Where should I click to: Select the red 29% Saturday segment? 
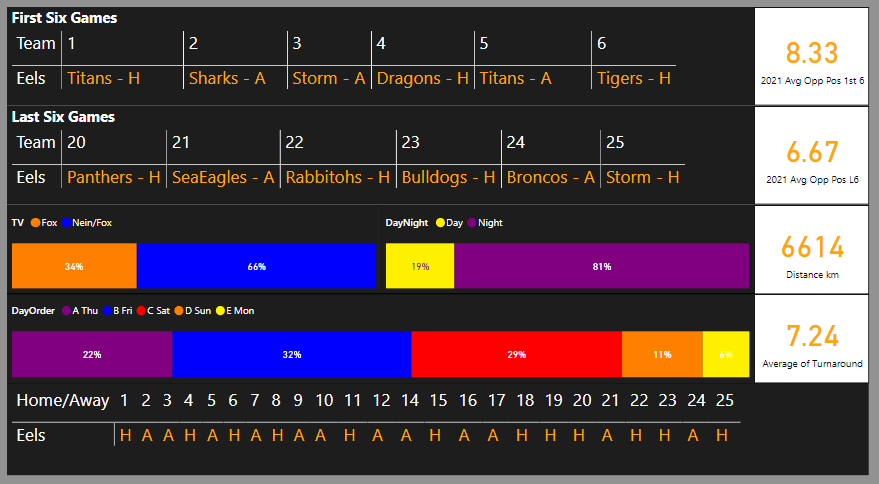click(x=516, y=354)
